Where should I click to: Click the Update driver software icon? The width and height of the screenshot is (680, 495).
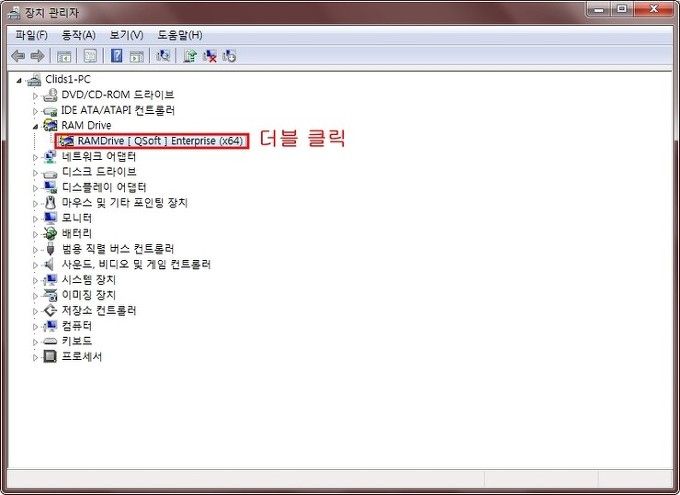(x=190, y=56)
